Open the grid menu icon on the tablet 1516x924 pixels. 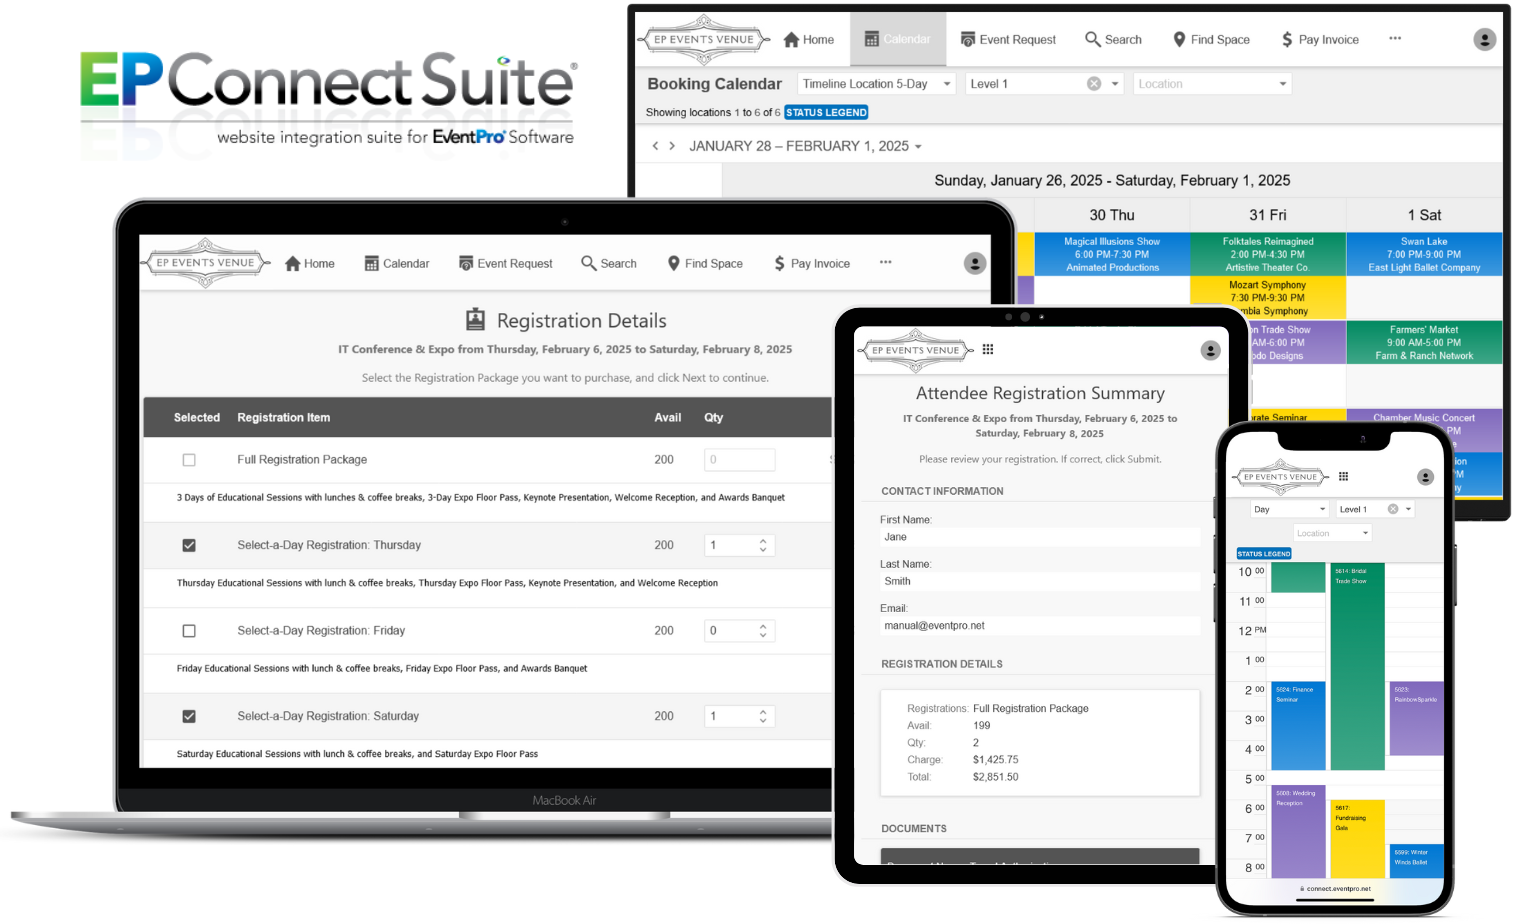click(x=988, y=349)
